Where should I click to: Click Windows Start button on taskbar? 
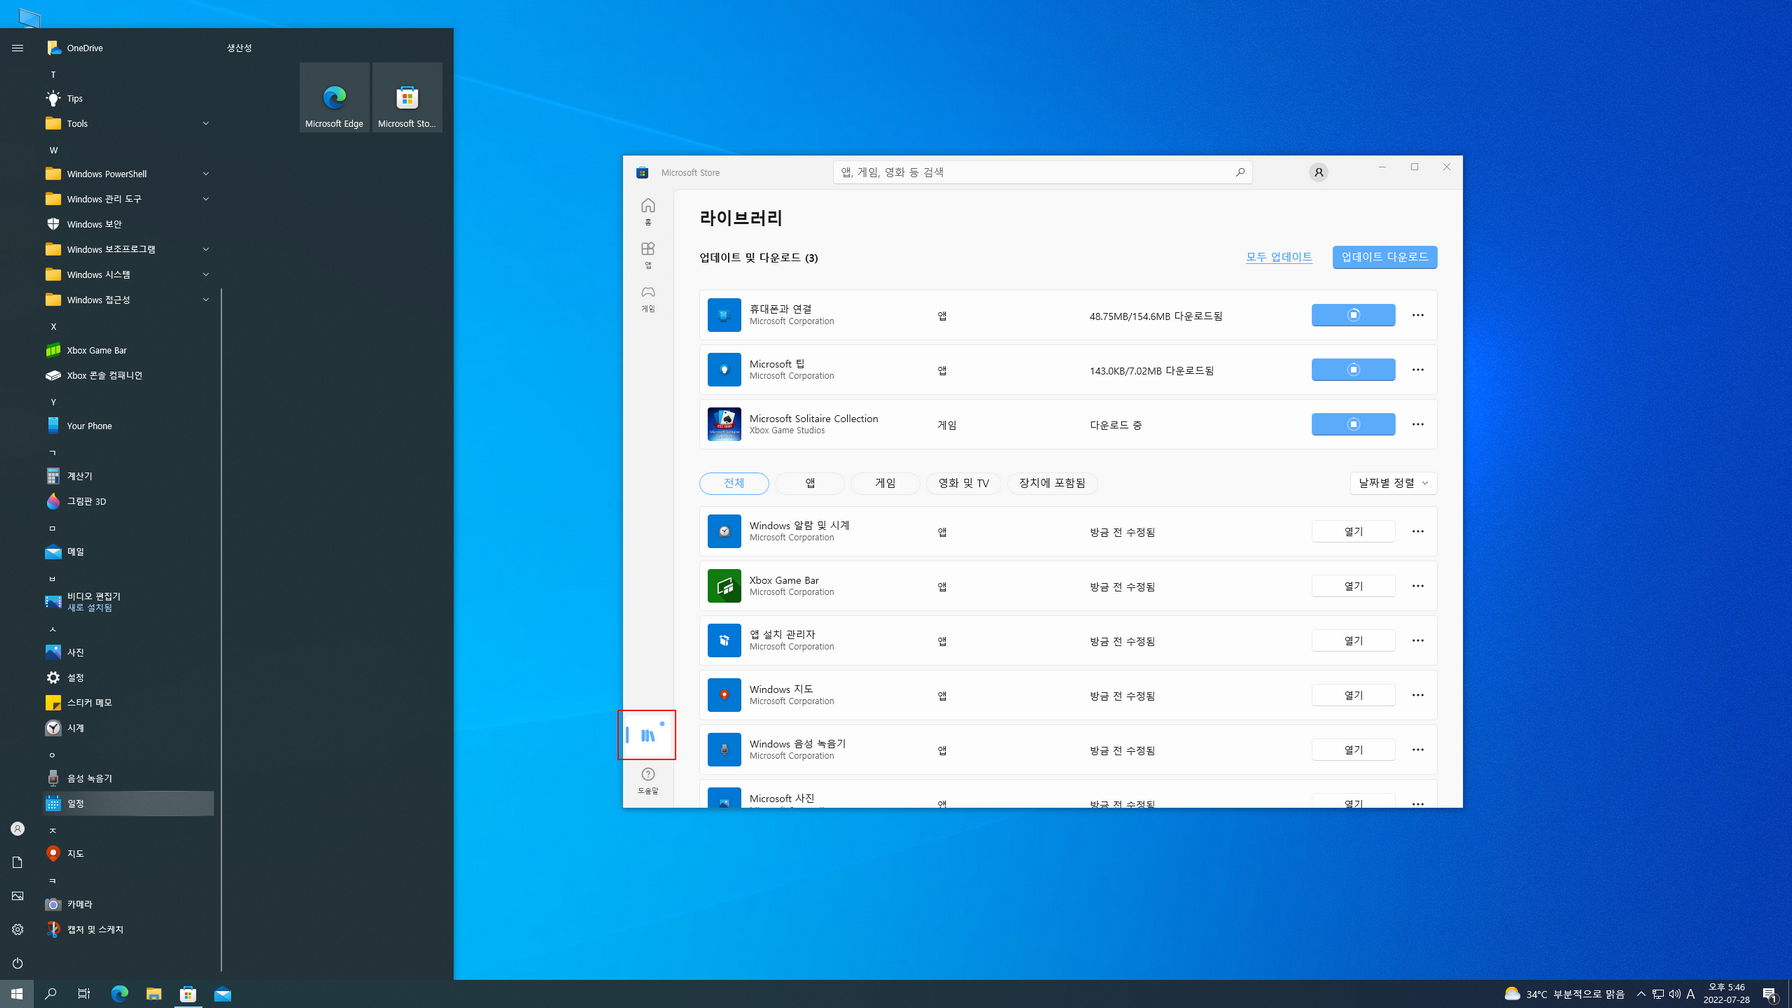[17, 994]
